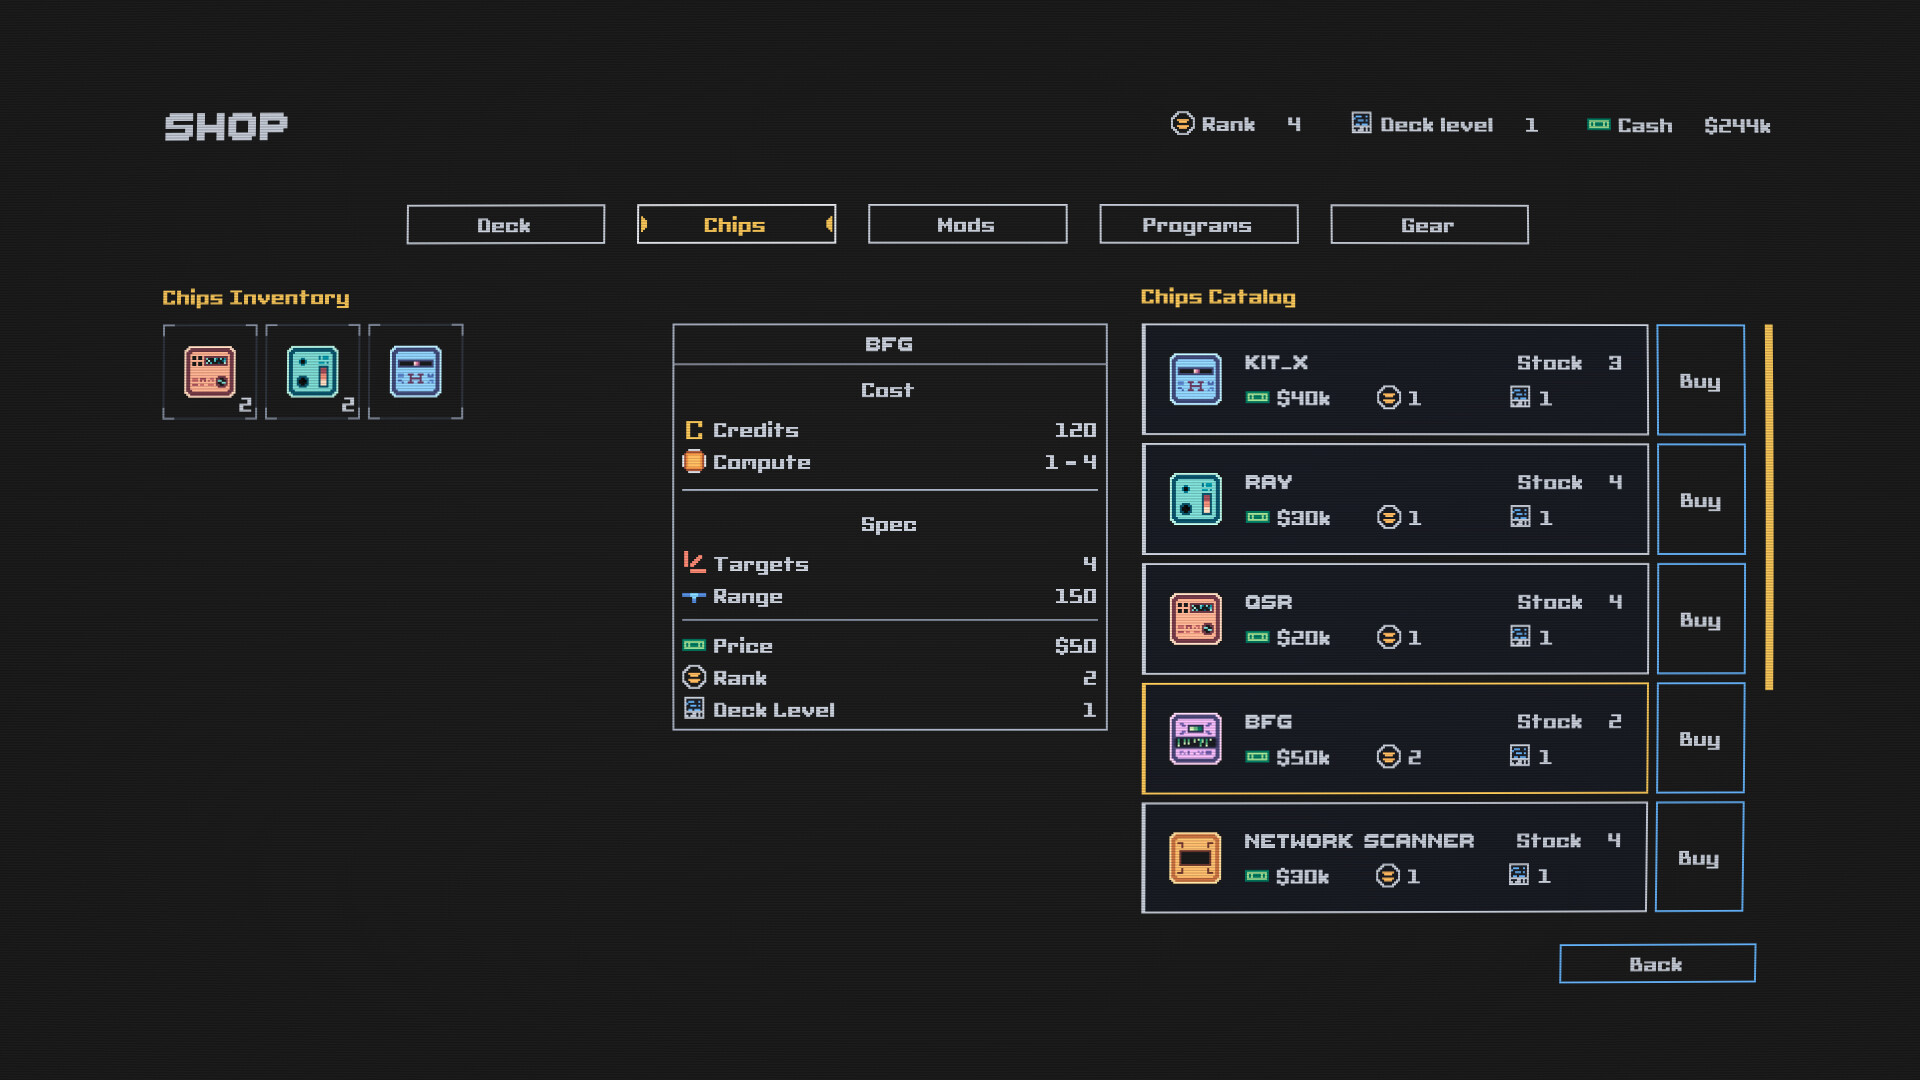1920x1080 pixels.
Task: Open the Deck tab
Action: point(506,225)
